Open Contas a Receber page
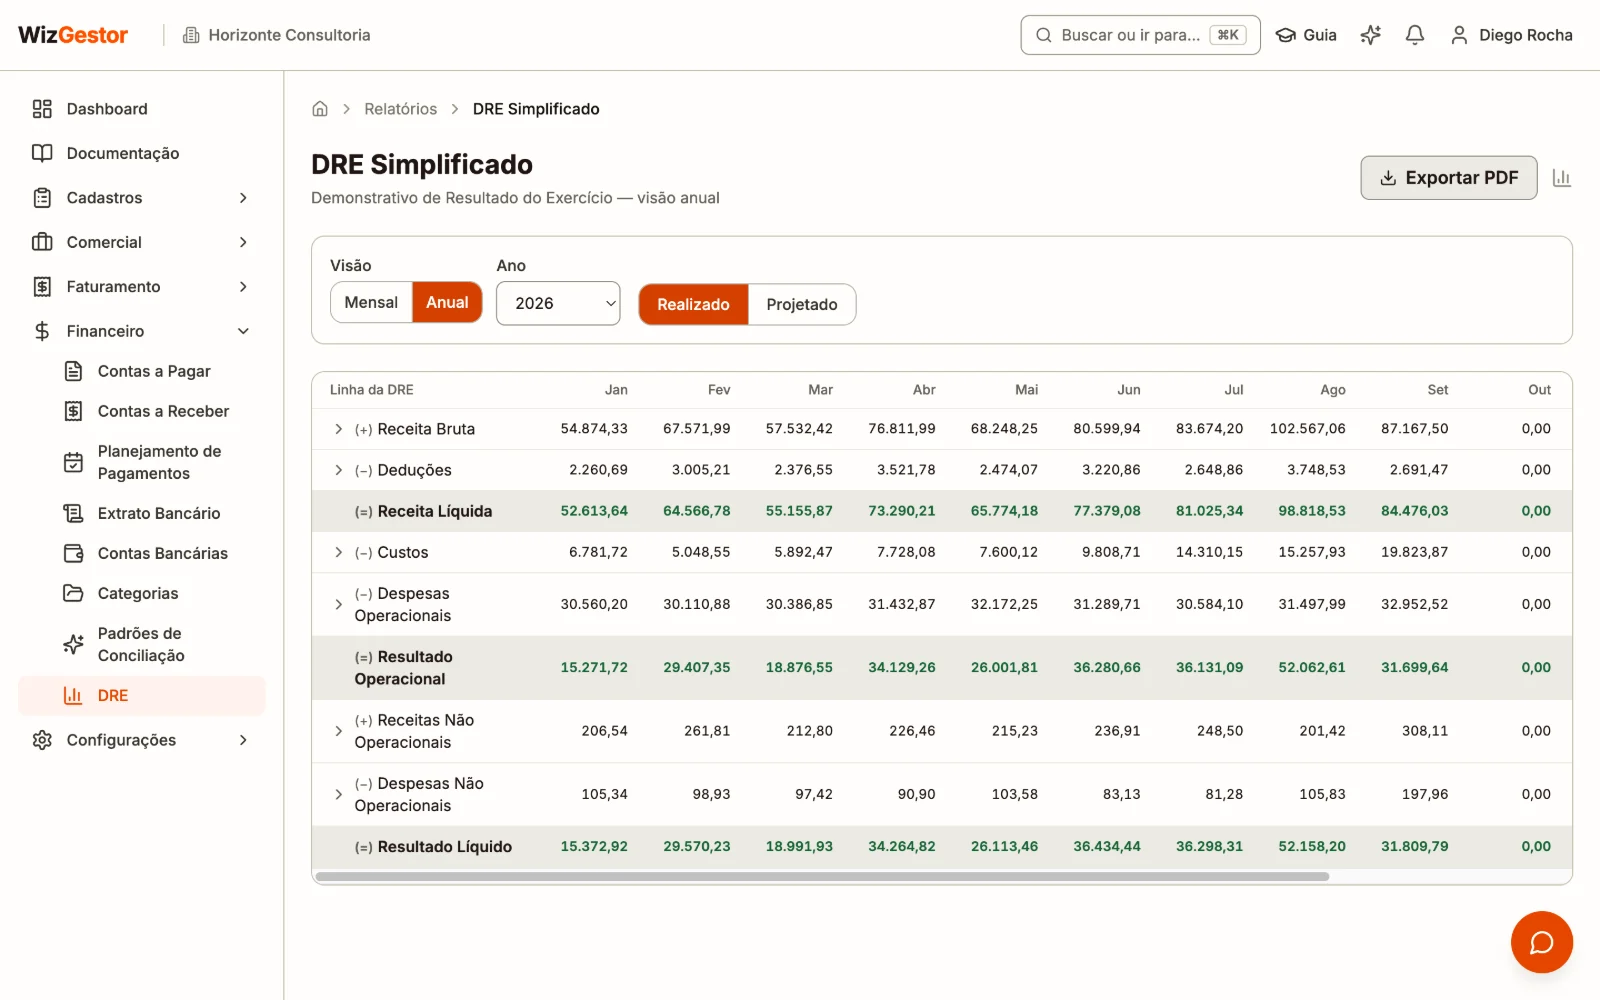 pos(163,411)
